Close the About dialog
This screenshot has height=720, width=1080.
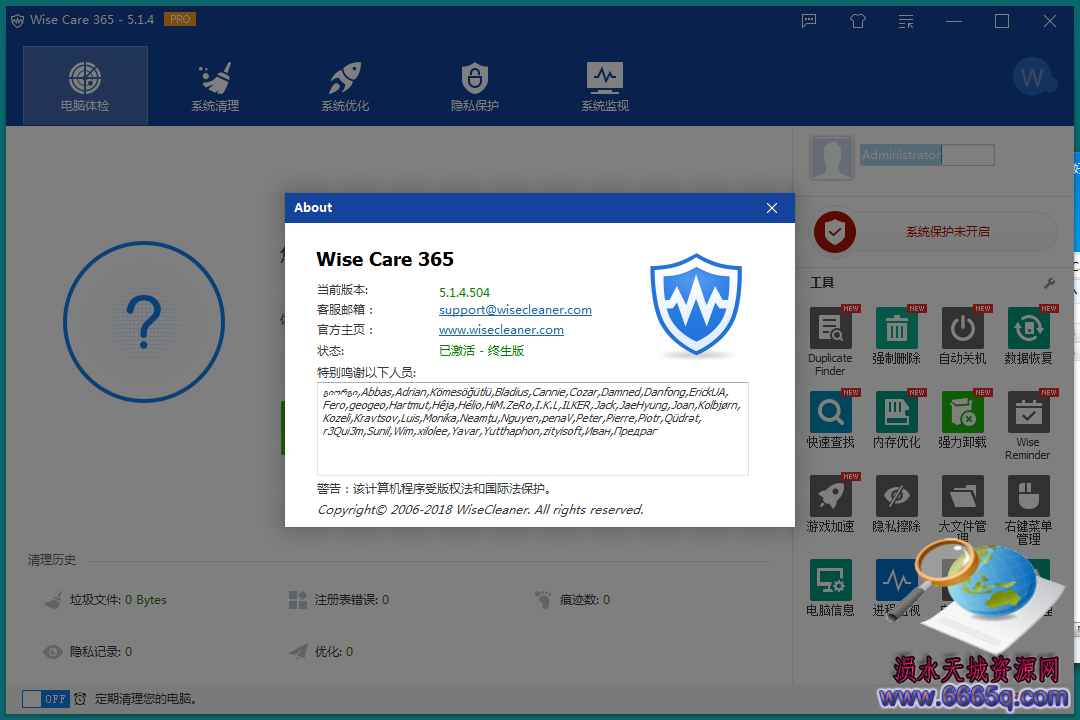point(771,208)
